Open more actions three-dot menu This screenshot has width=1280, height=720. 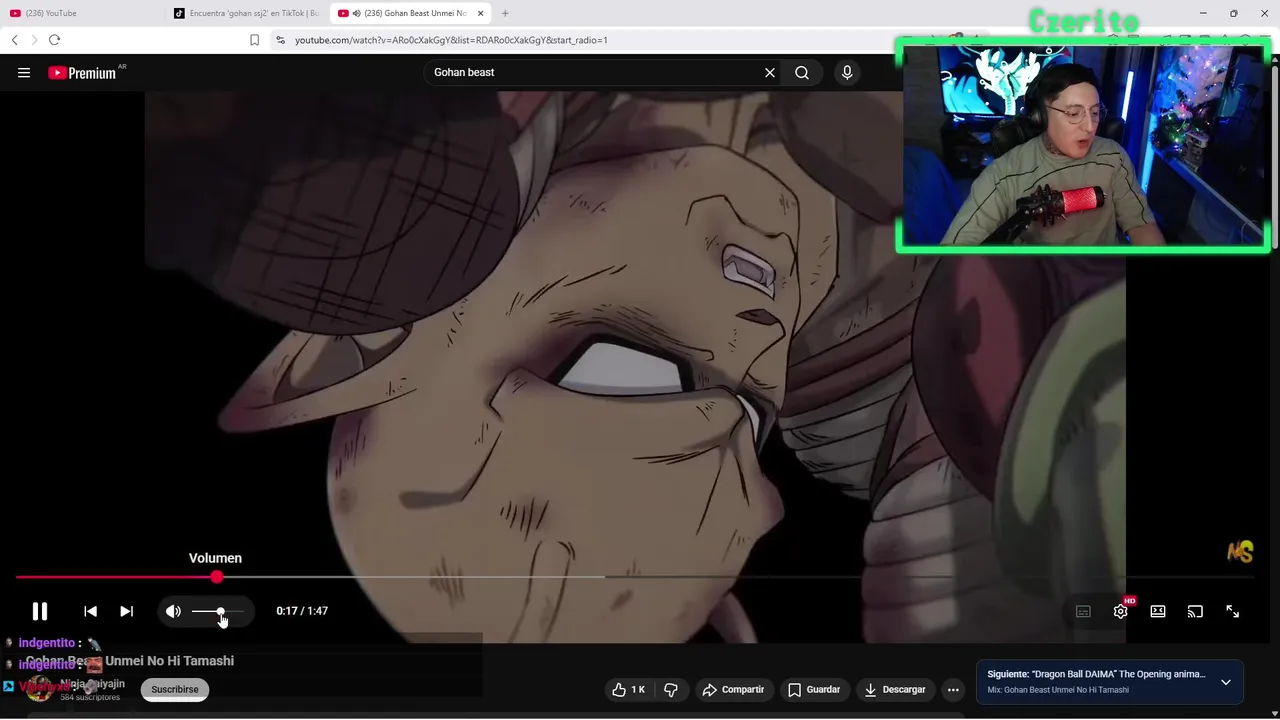click(x=953, y=690)
